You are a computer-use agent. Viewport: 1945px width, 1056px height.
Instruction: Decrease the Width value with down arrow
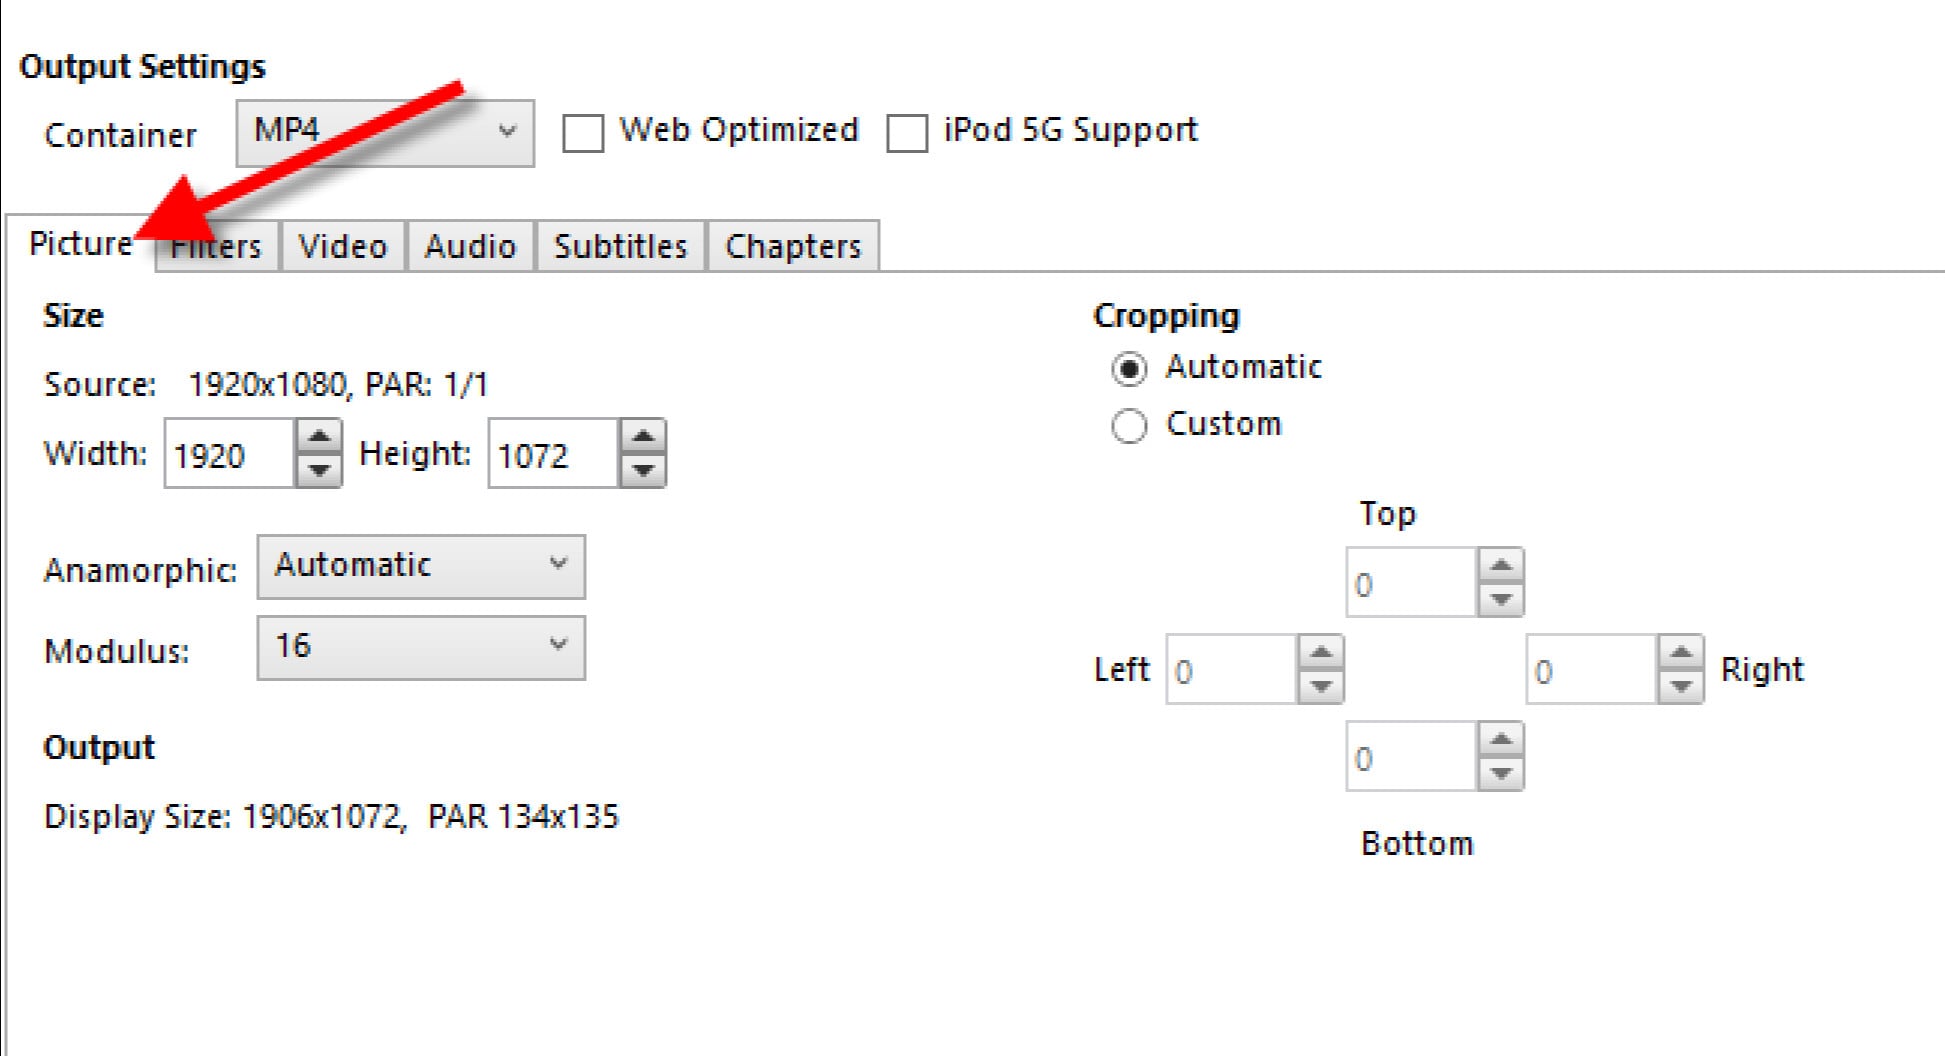pos(319,469)
